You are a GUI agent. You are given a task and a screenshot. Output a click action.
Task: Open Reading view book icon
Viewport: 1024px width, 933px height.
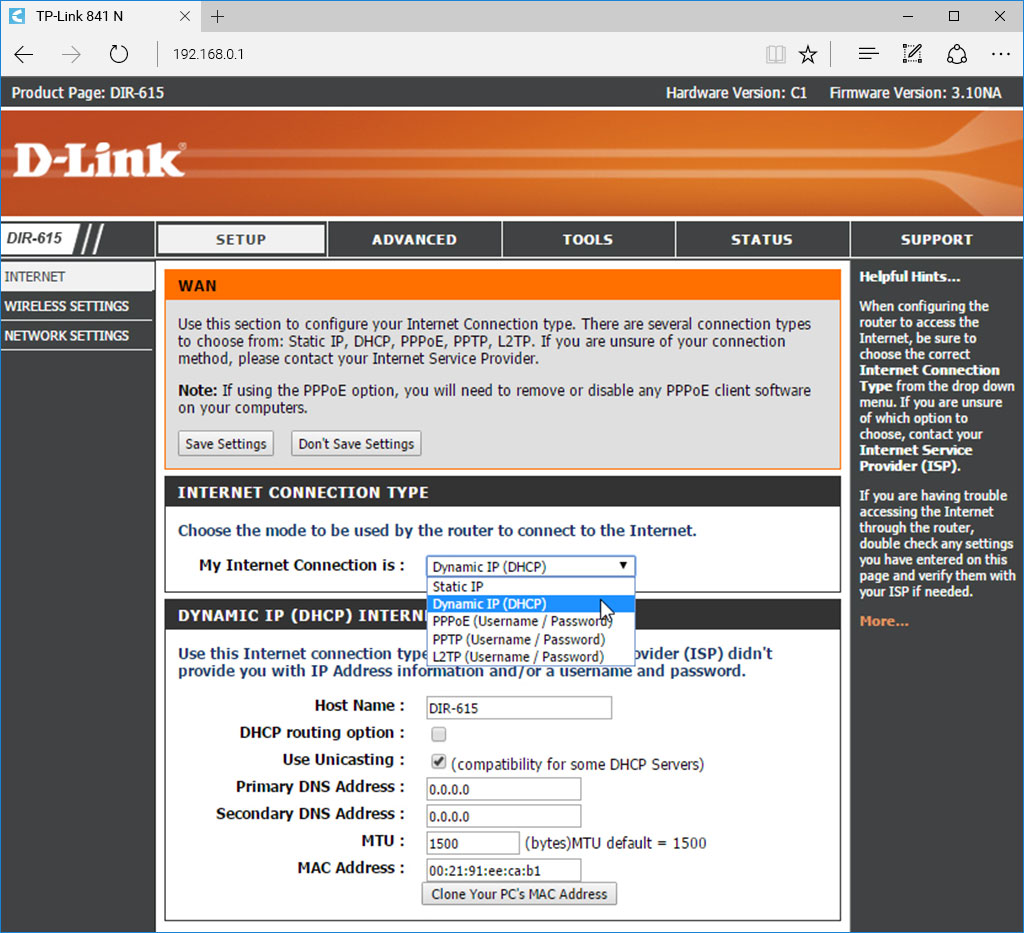775,54
